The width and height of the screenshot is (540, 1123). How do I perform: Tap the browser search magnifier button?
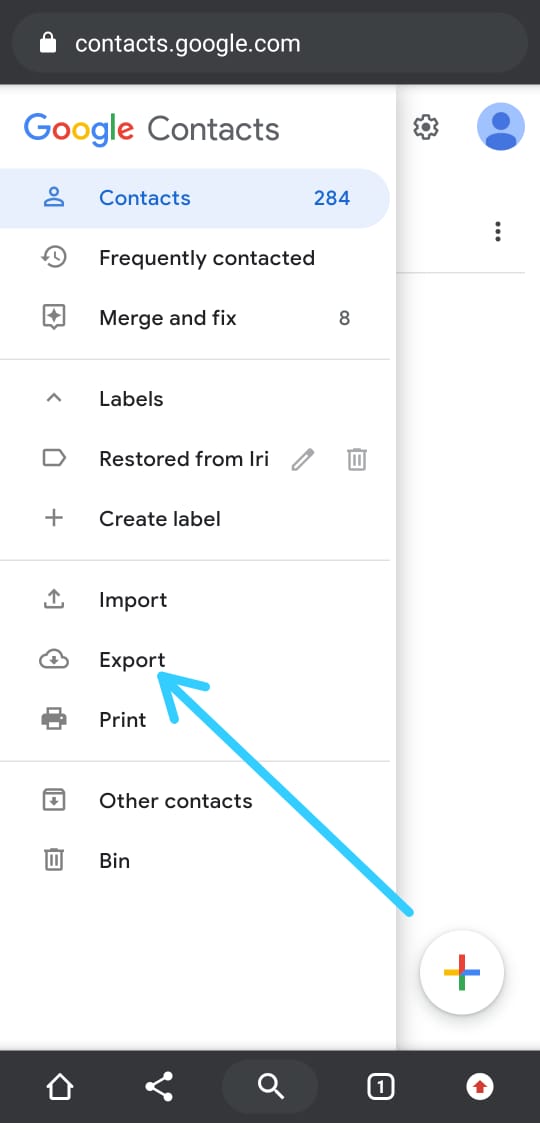[270, 1087]
